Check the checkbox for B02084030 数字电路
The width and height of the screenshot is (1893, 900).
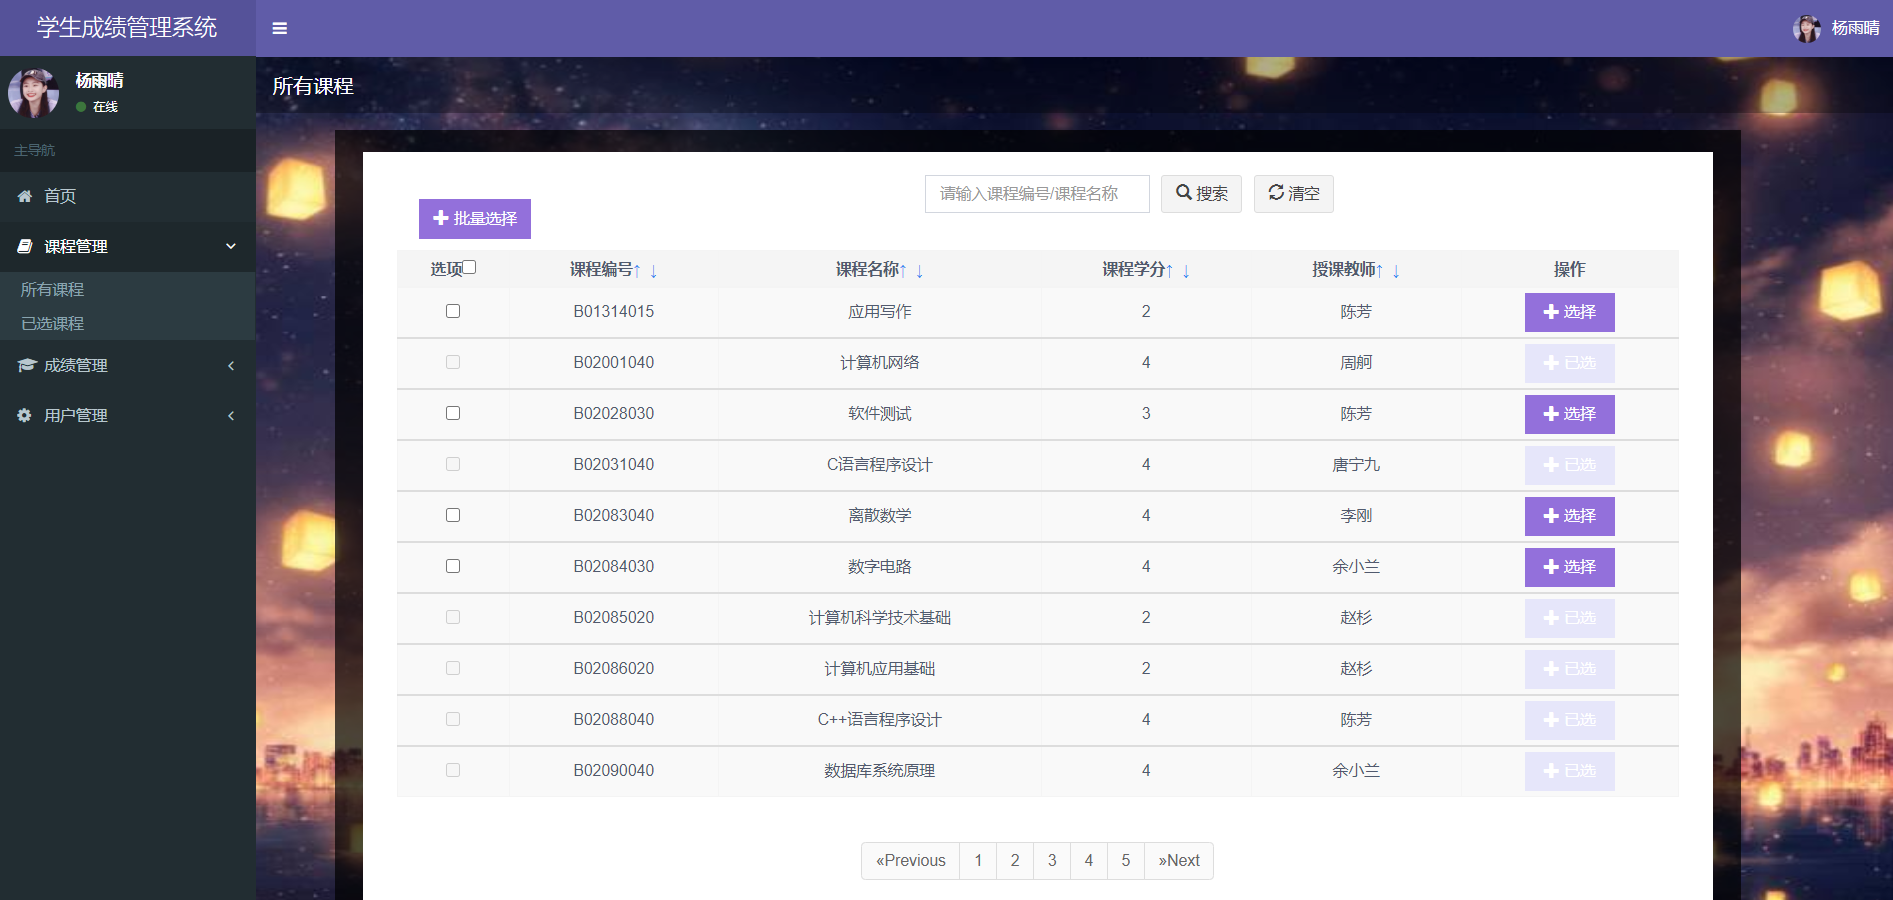coord(453,566)
